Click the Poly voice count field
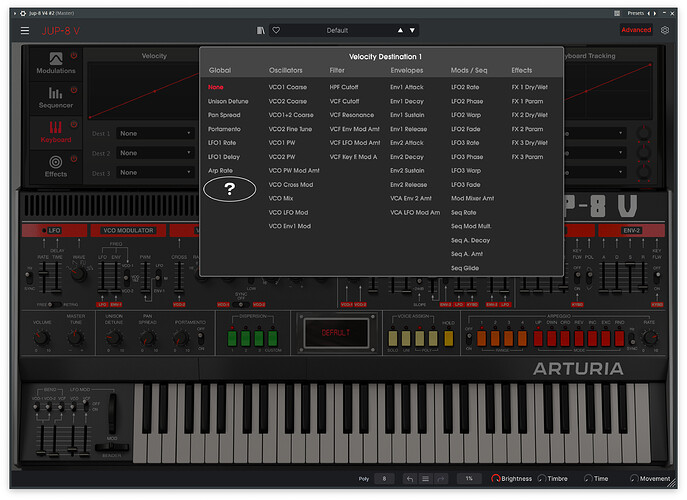This screenshot has height=500, width=687. click(x=384, y=479)
